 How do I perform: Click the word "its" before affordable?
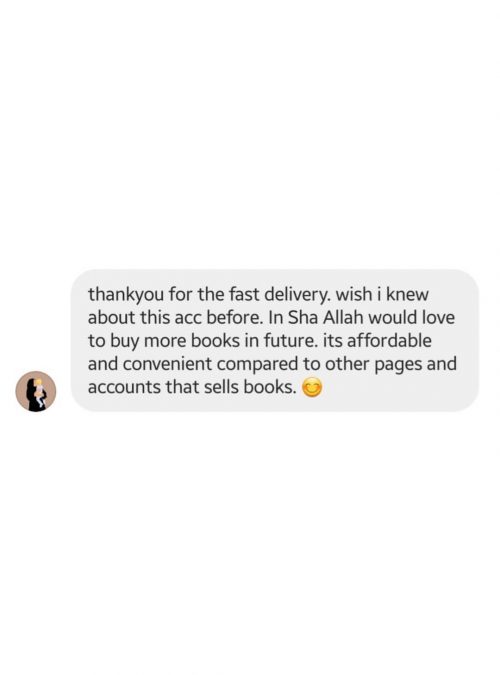(332, 341)
